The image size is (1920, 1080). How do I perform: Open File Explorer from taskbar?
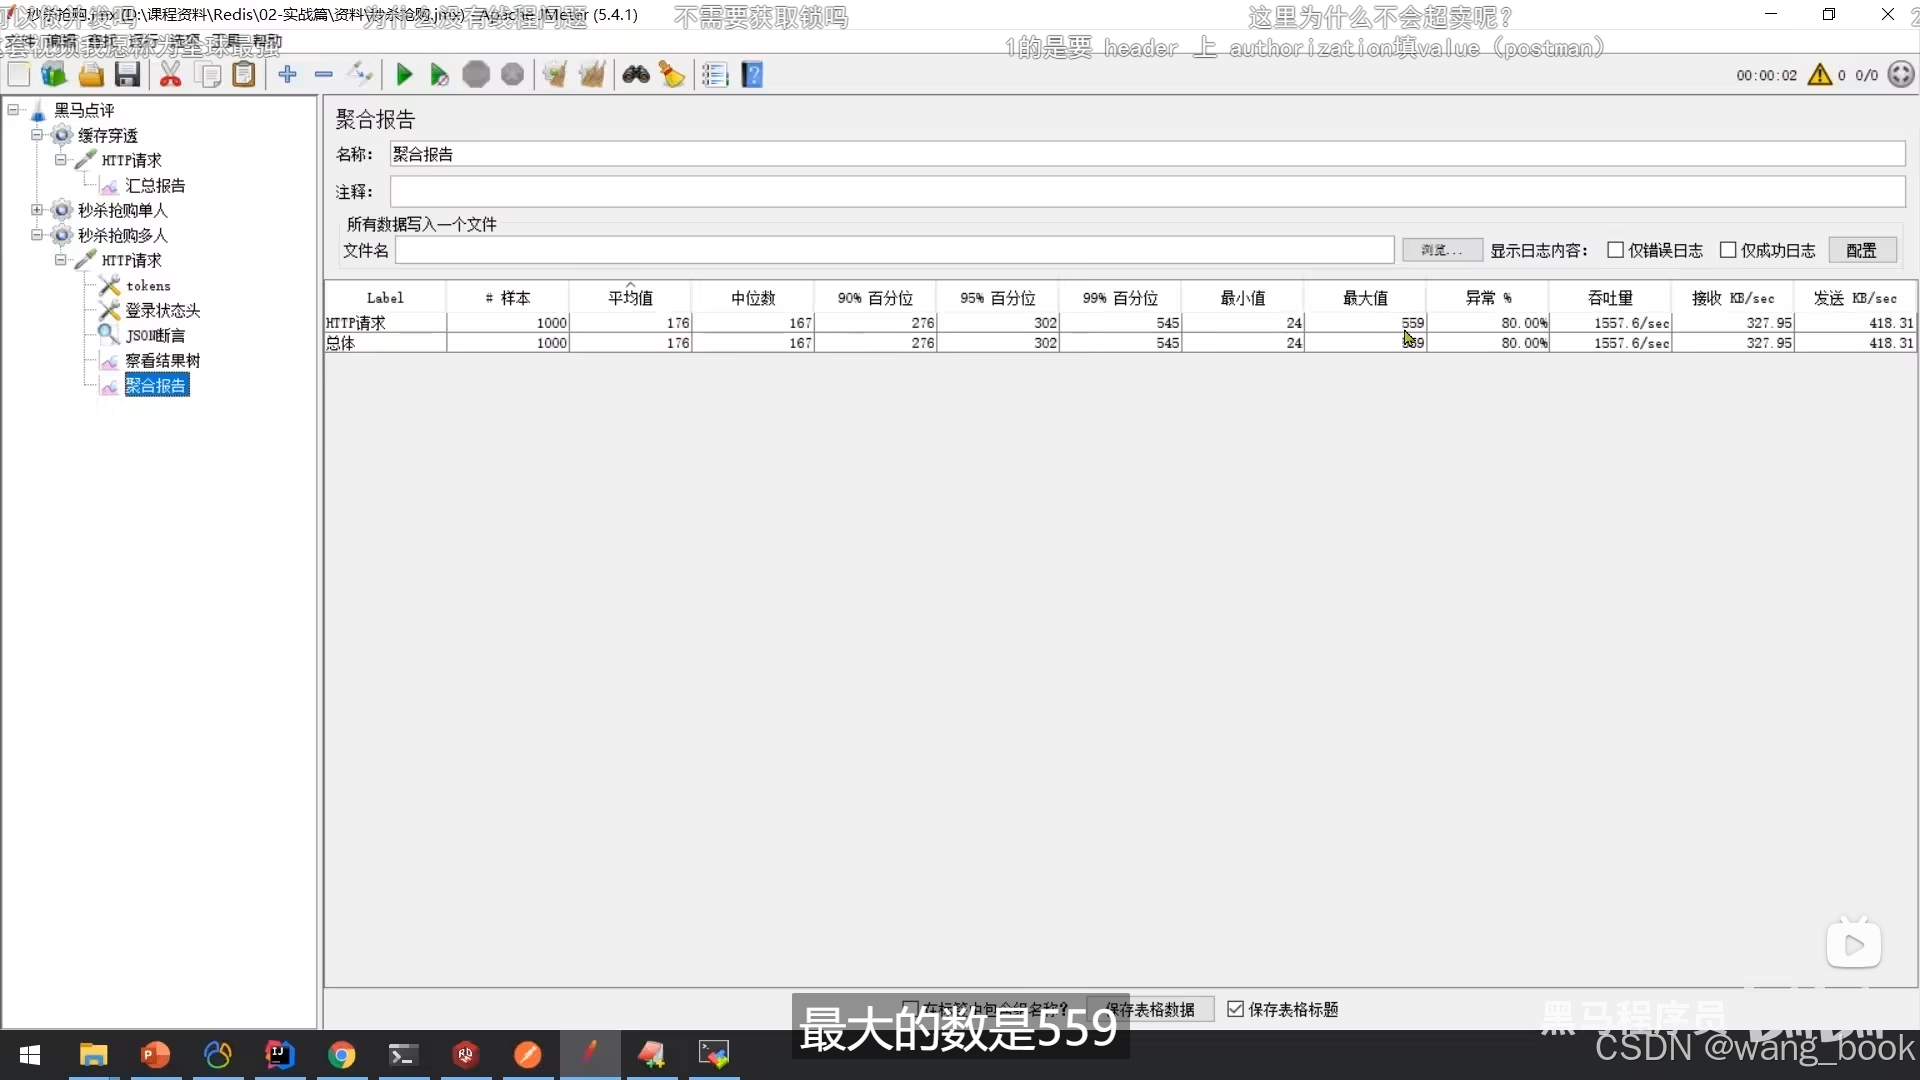point(93,1055)
